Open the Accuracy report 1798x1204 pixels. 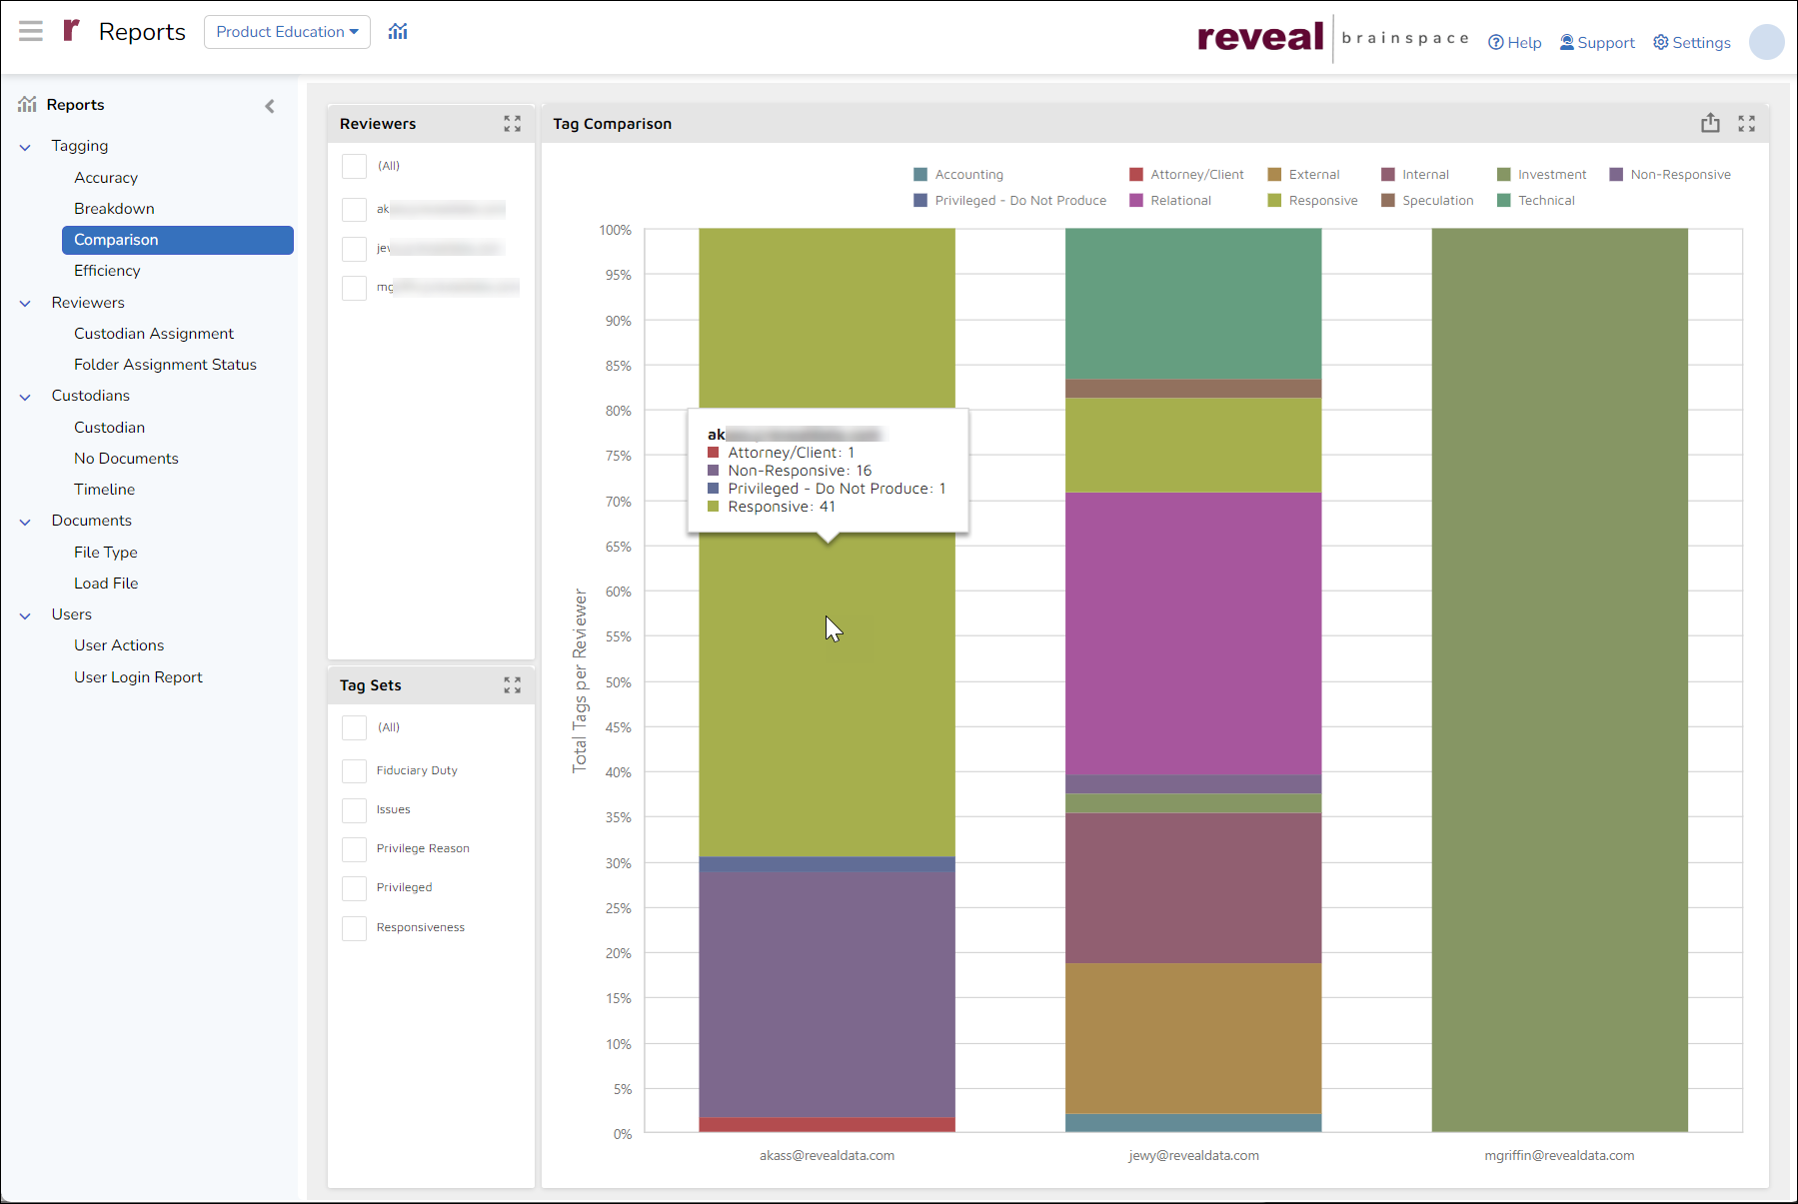(106, 177)
